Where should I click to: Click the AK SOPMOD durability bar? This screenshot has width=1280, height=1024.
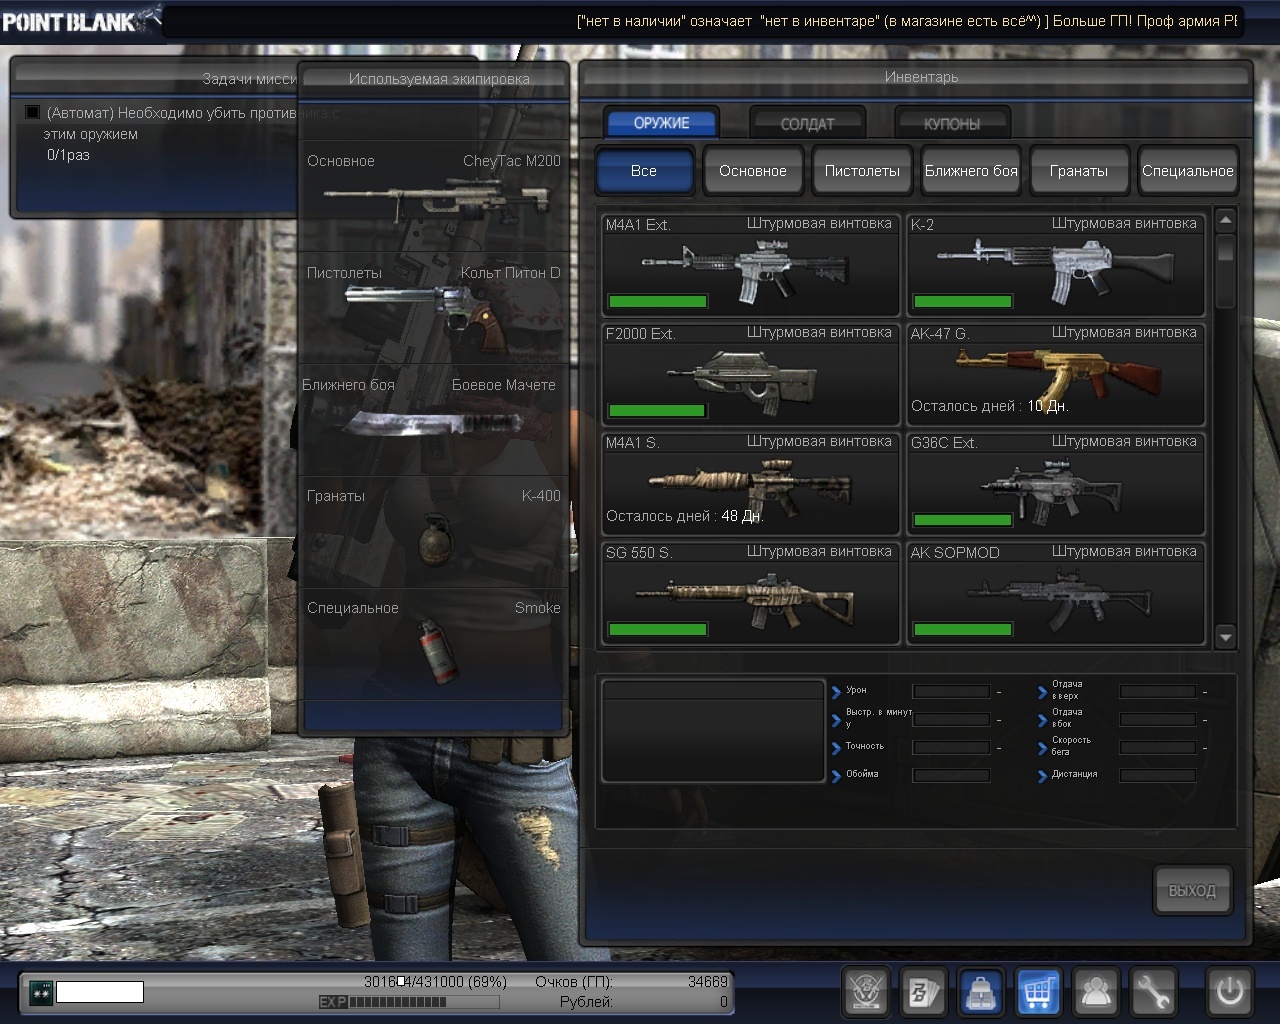click(x=963, y=630)
